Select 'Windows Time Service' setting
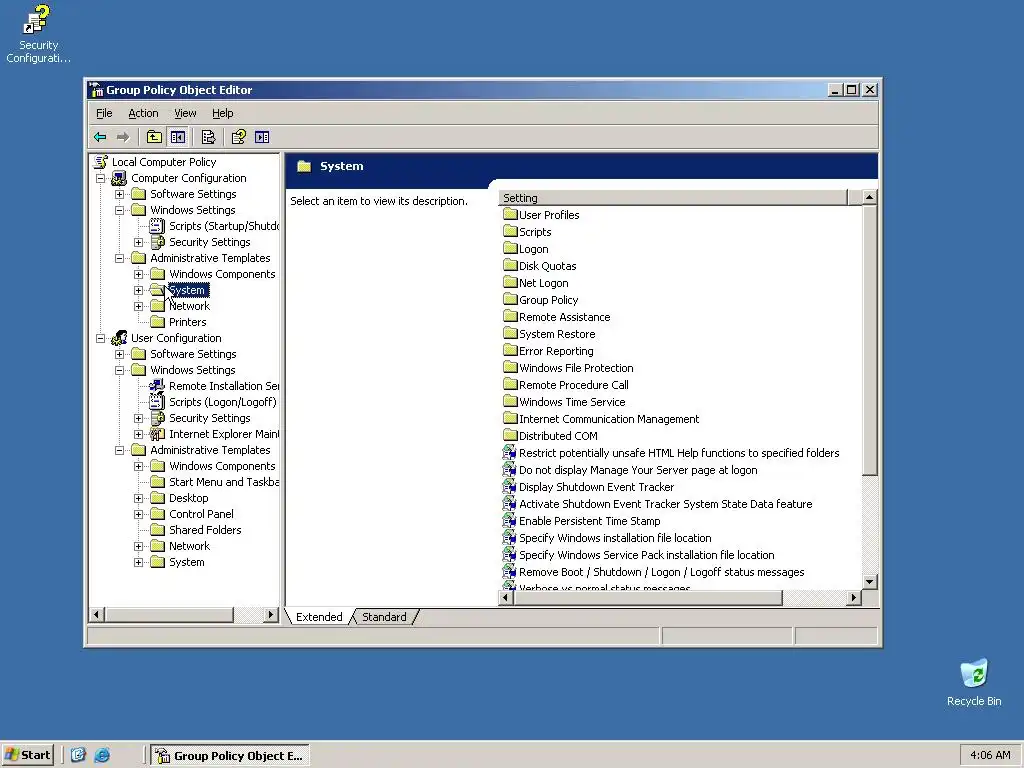 point(572,402)
